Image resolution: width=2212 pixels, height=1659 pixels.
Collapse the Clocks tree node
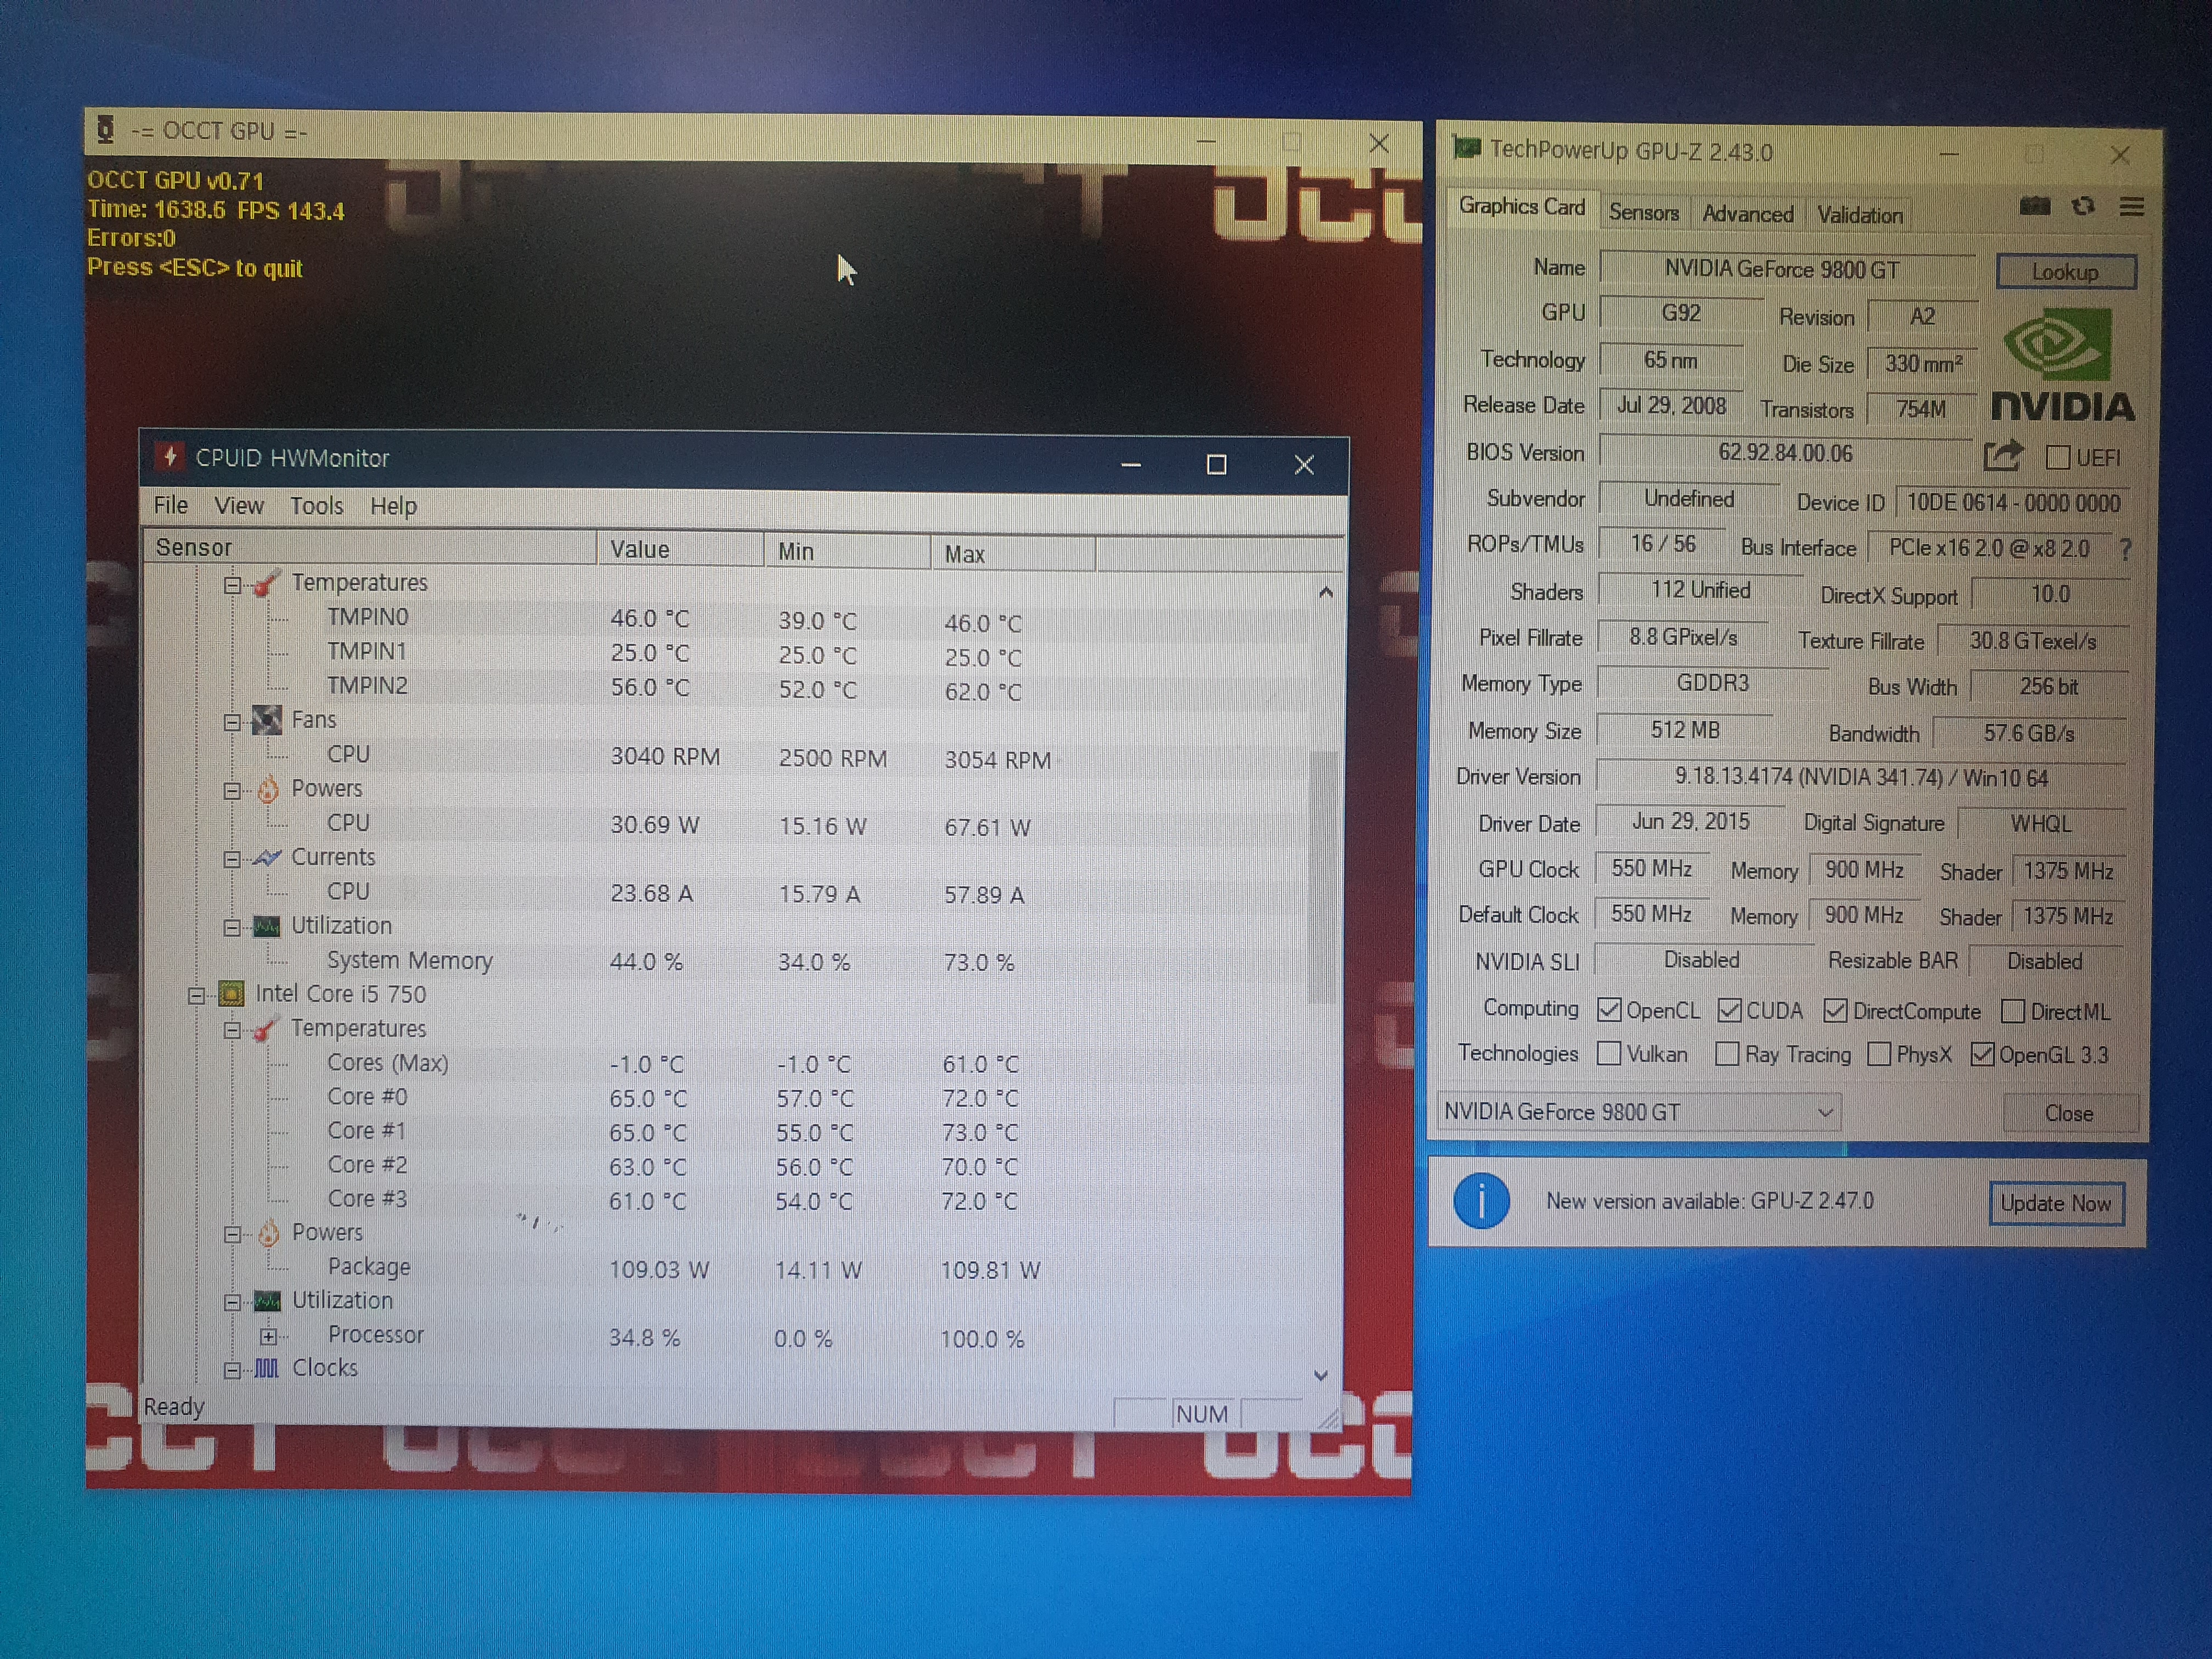pos(232,1370)
